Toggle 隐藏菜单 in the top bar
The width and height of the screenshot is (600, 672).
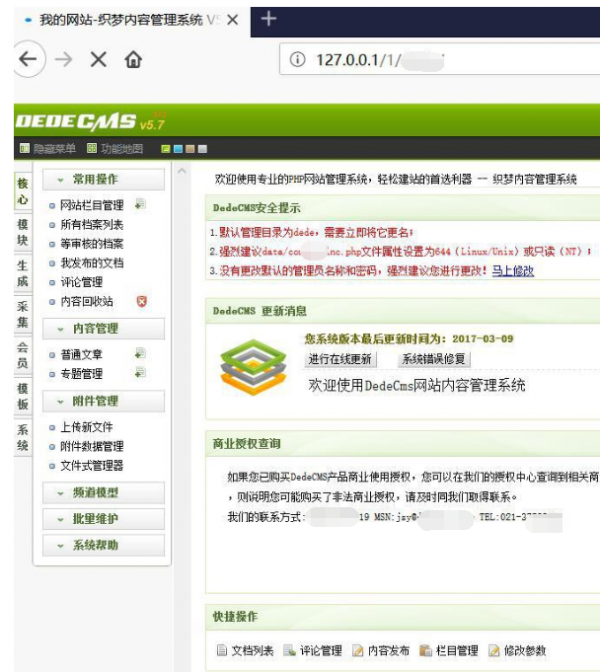coord(48,150)
